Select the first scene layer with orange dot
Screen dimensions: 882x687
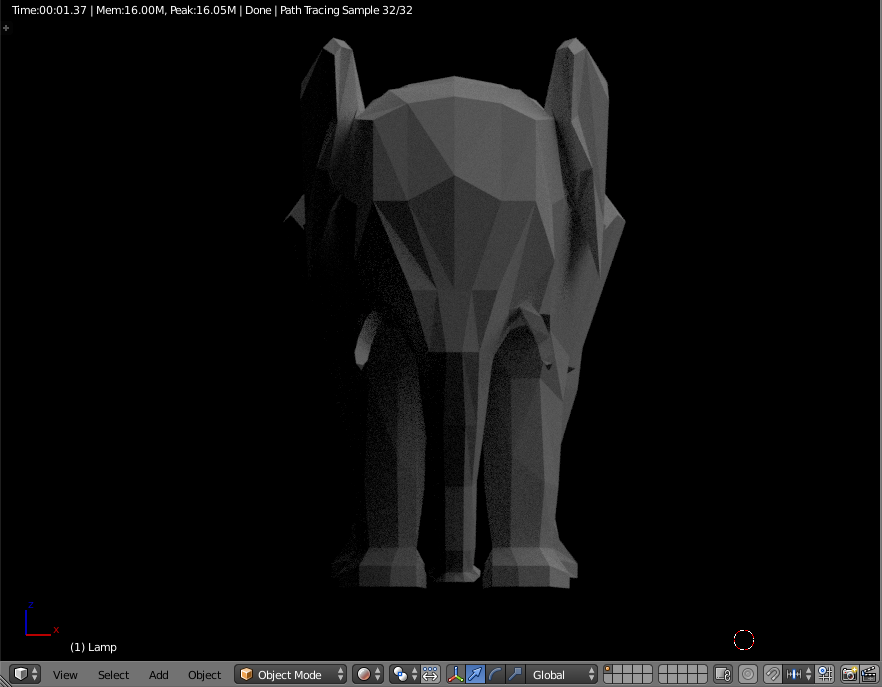coord(609,670)
